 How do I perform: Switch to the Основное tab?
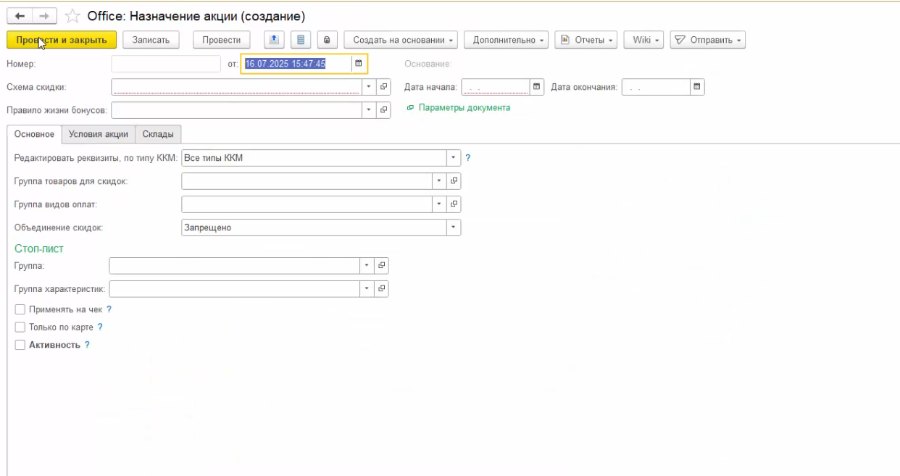(34, 134)
